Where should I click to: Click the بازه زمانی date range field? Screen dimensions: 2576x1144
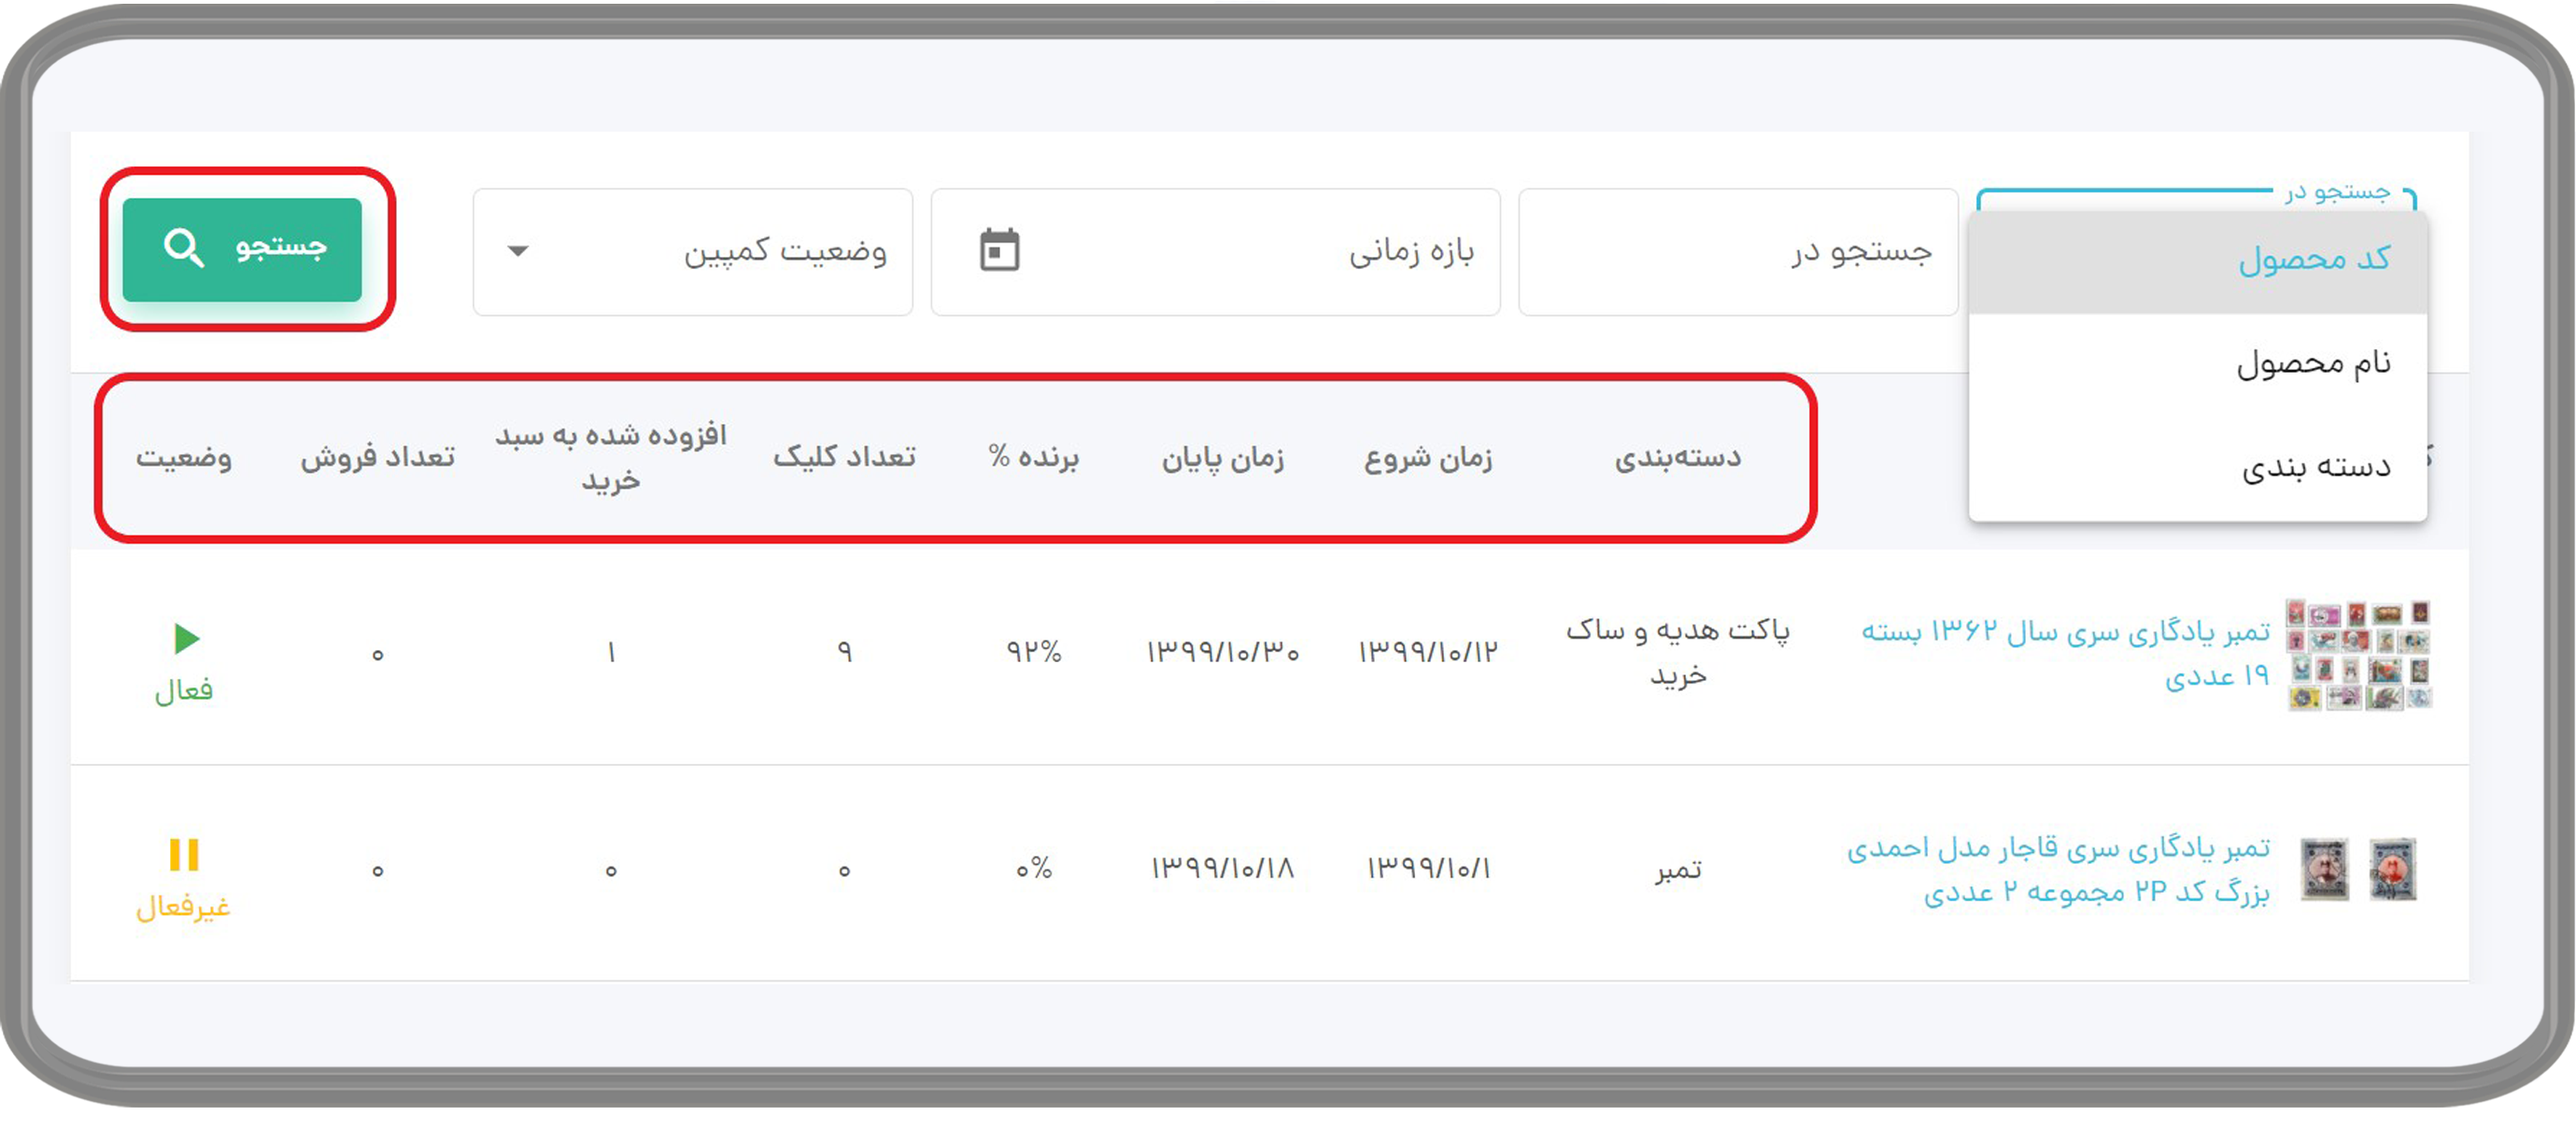[x=1215, y=252]
